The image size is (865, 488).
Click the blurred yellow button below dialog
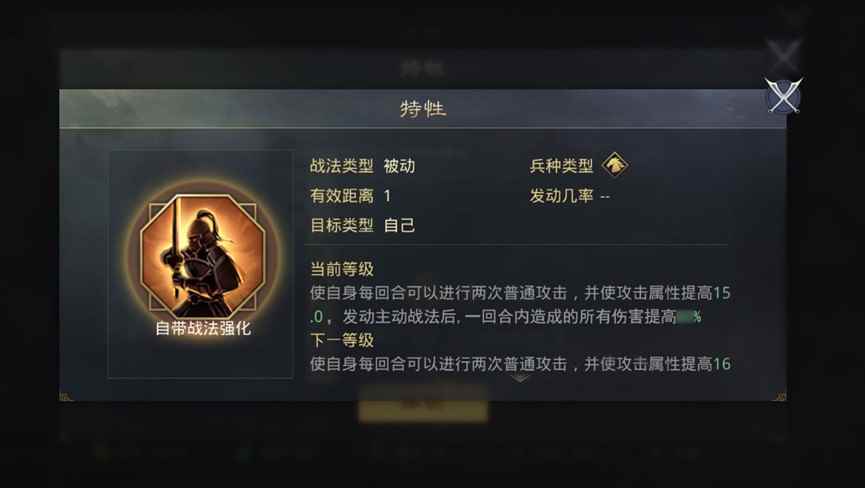click(x=423, y=405)
